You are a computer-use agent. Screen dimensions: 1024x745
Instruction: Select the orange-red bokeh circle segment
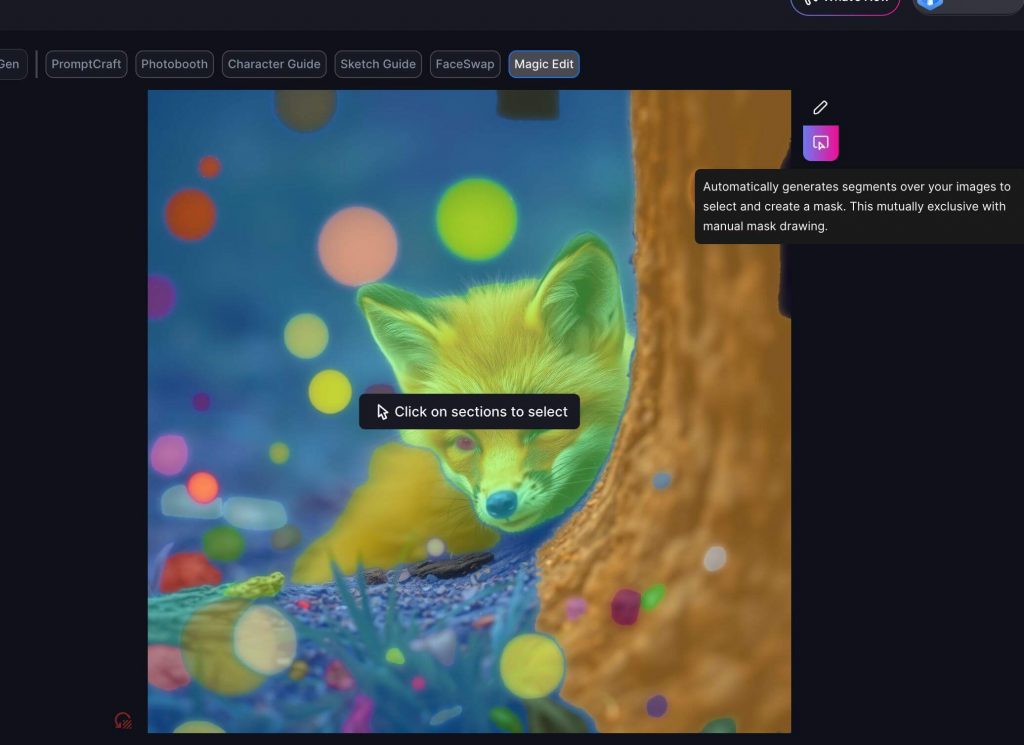(x=190, y=214)
